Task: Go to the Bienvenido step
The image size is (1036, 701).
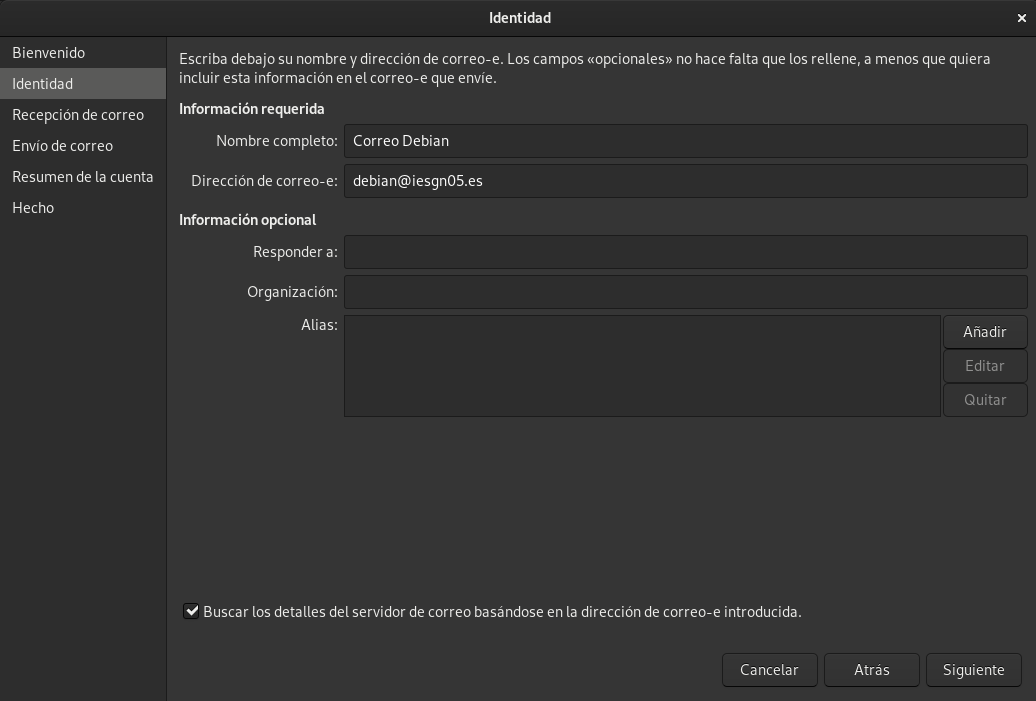Action: pos(48,53)
